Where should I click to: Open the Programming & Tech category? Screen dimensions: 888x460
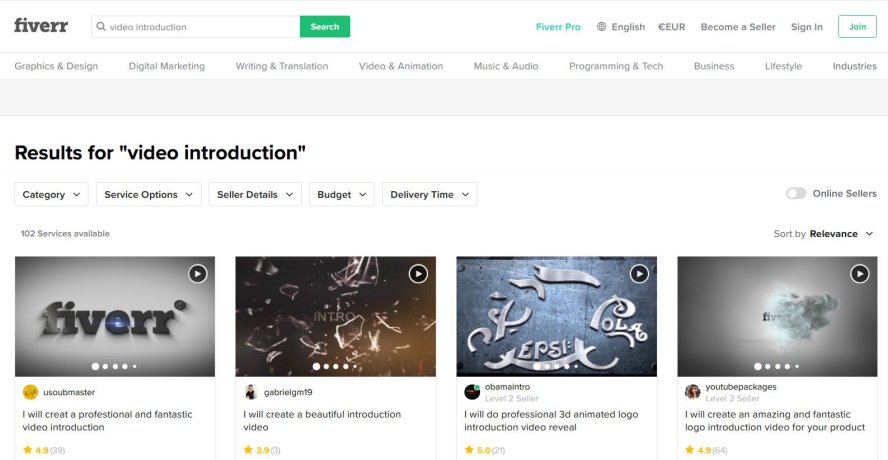click(x=616, y=66)
